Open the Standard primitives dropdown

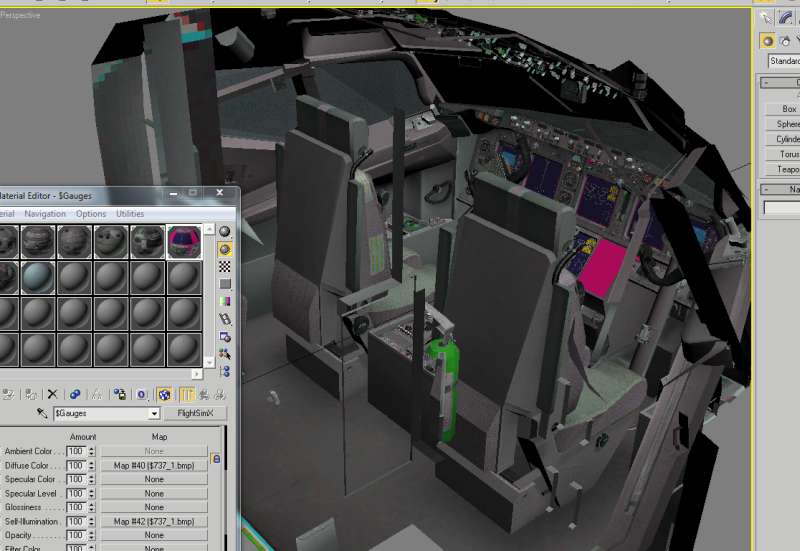(784, 61)
